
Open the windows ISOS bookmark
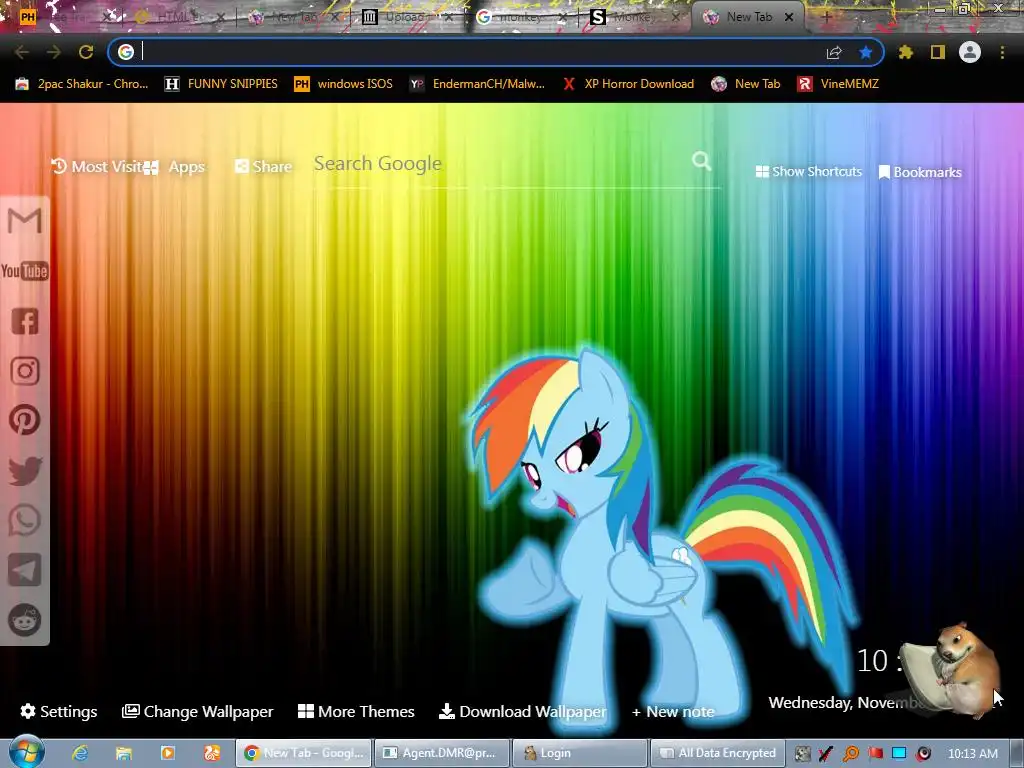(x=344, y=84)
